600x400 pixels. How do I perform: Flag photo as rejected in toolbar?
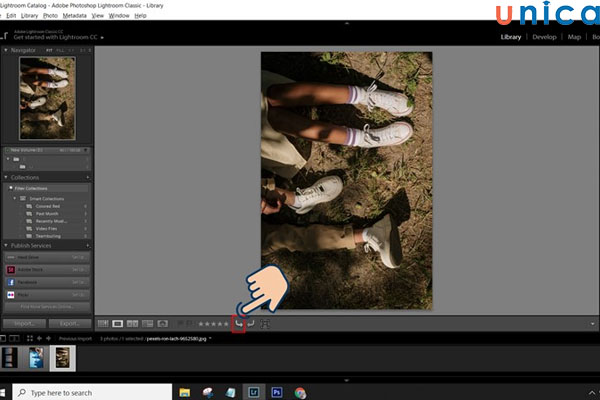190,324
